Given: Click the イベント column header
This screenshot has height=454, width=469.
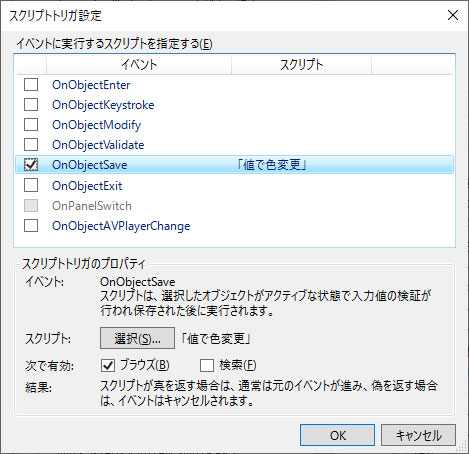Looking at the screenshot, I should [x=139, y=65].
